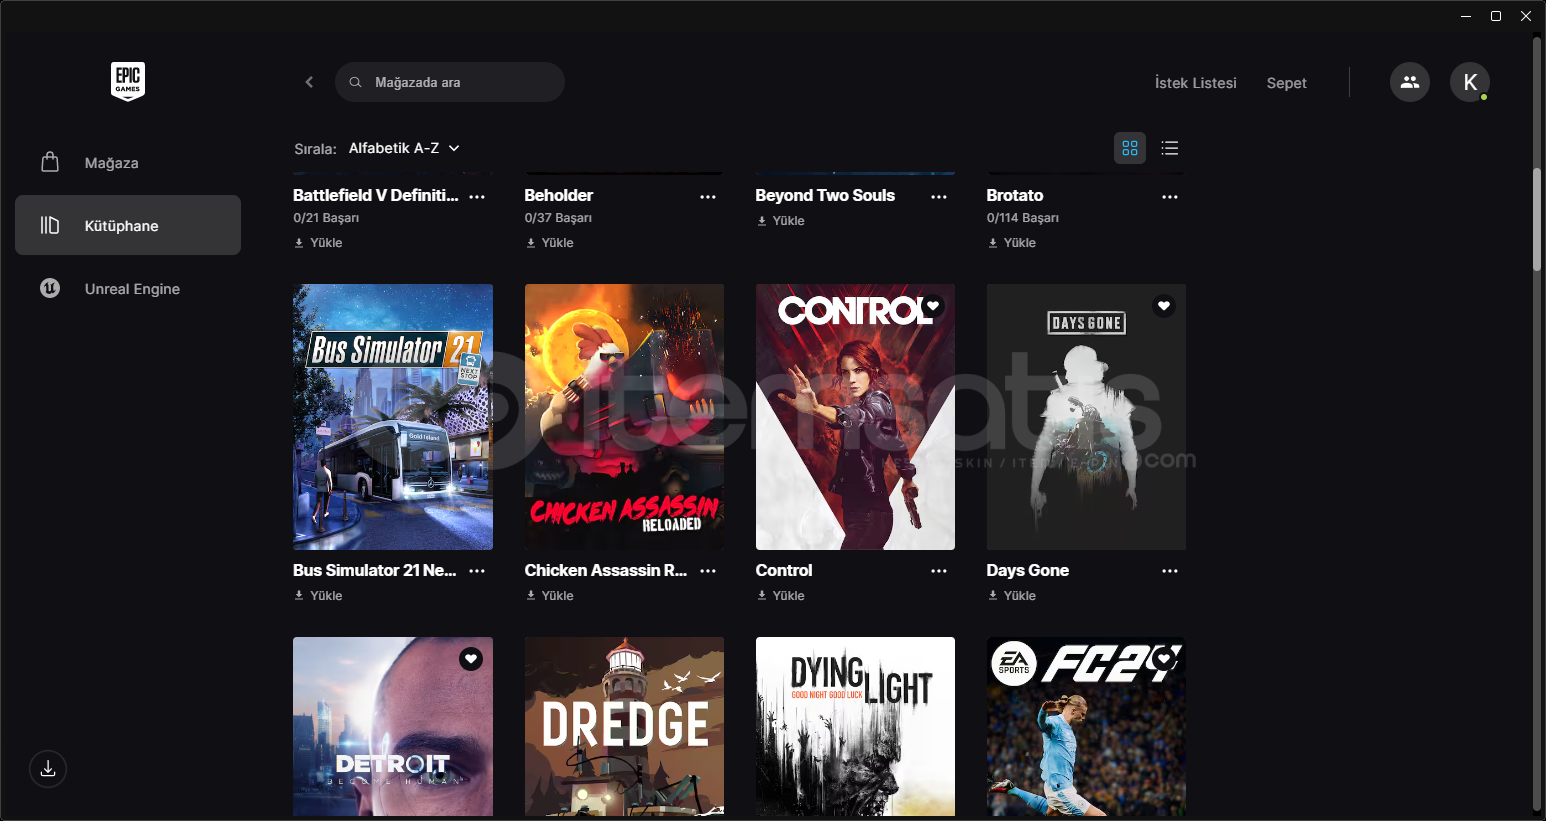Install Bus Simulator 21 via Yükle
Screen dimensions: 1546x821
point(318,596)
